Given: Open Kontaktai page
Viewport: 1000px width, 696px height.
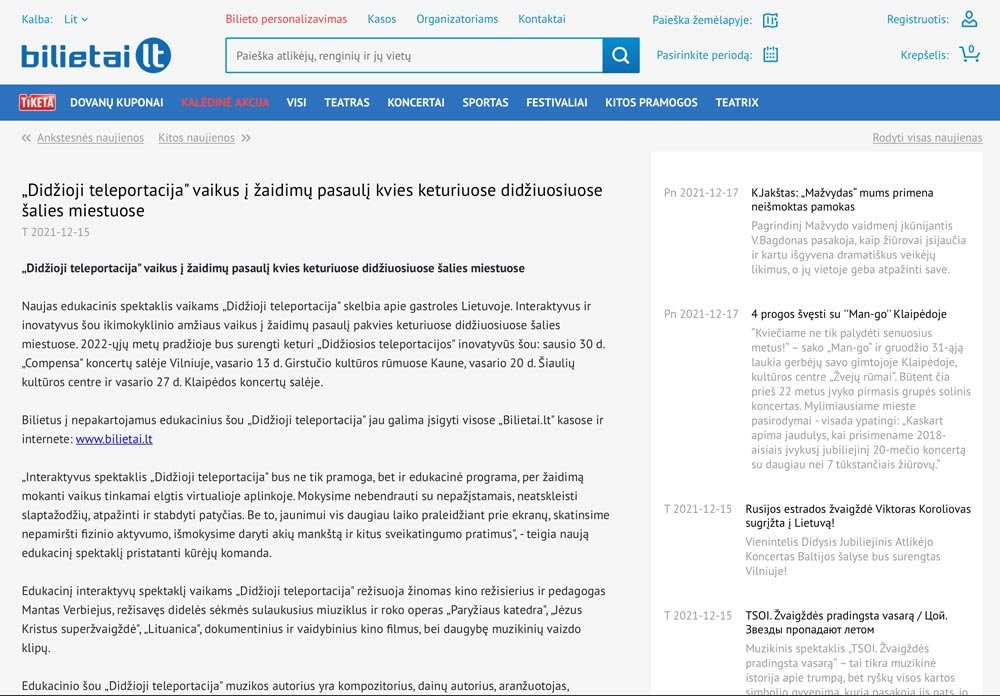Looking at the screenshot, I should pyautogui.click(x=541, y=19).
